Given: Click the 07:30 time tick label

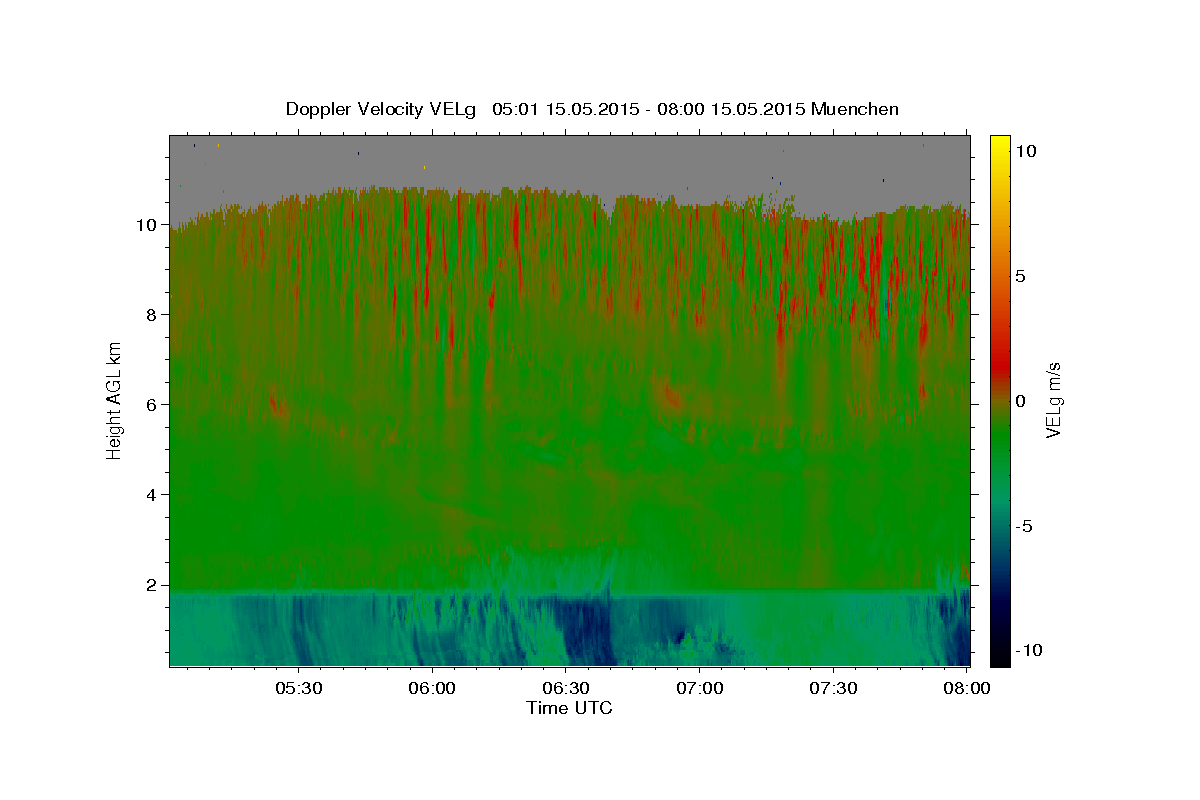Looking at the screenshot, I should click(833, 688).
